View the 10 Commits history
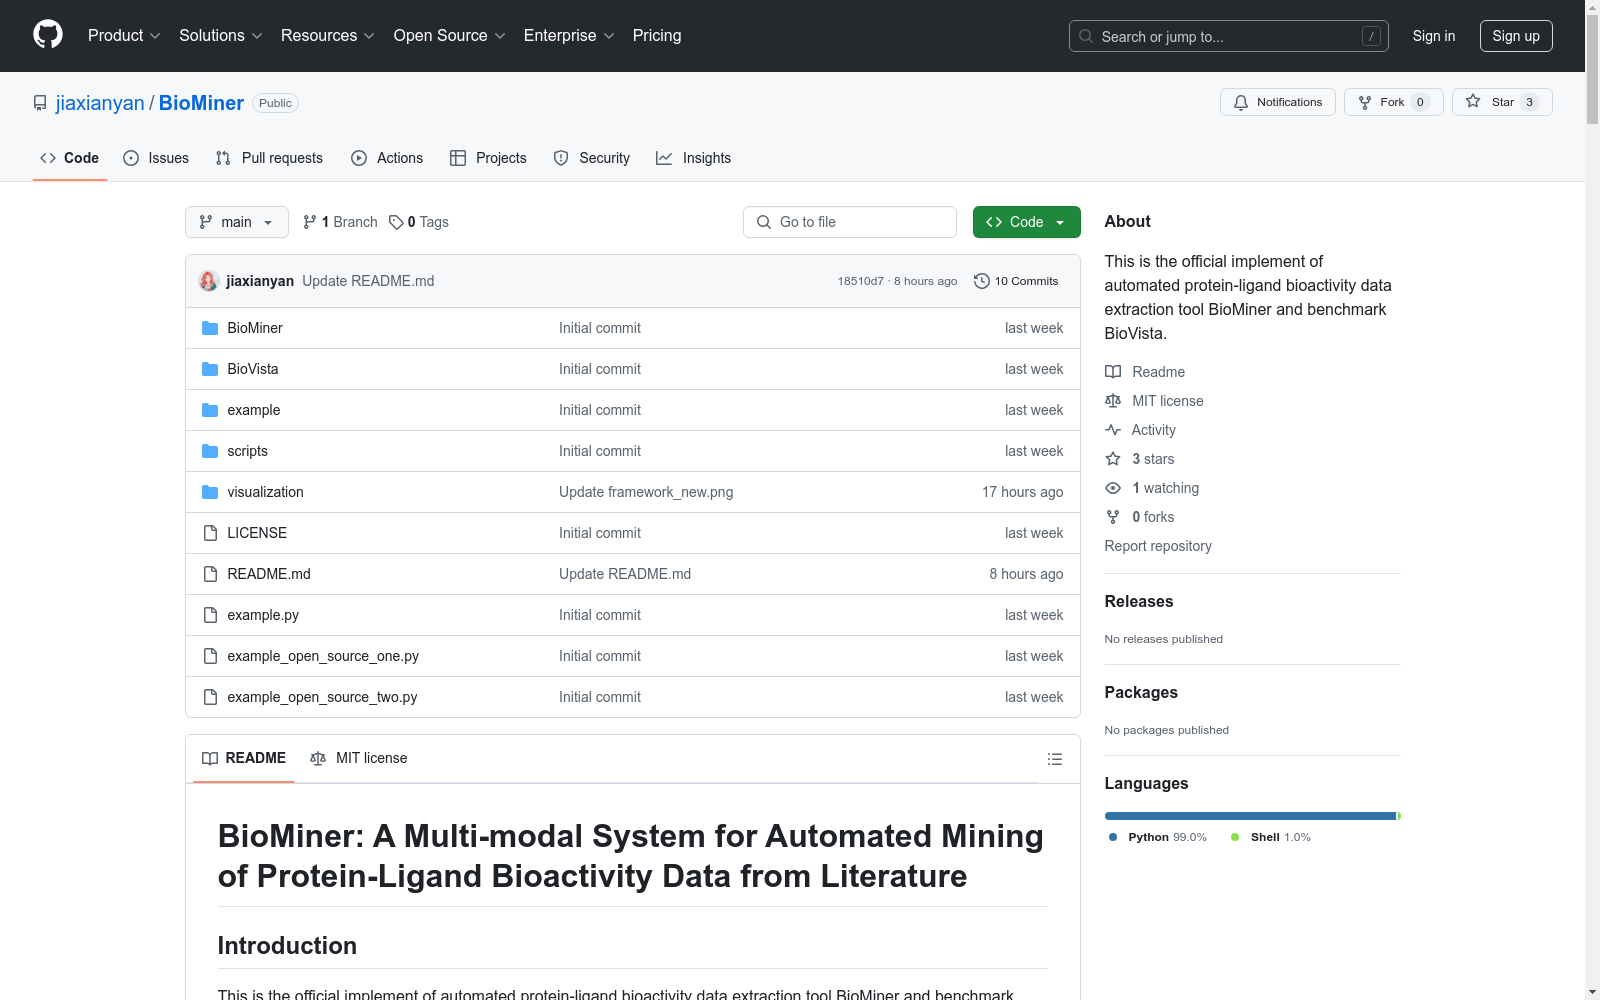 (1016, 281)
